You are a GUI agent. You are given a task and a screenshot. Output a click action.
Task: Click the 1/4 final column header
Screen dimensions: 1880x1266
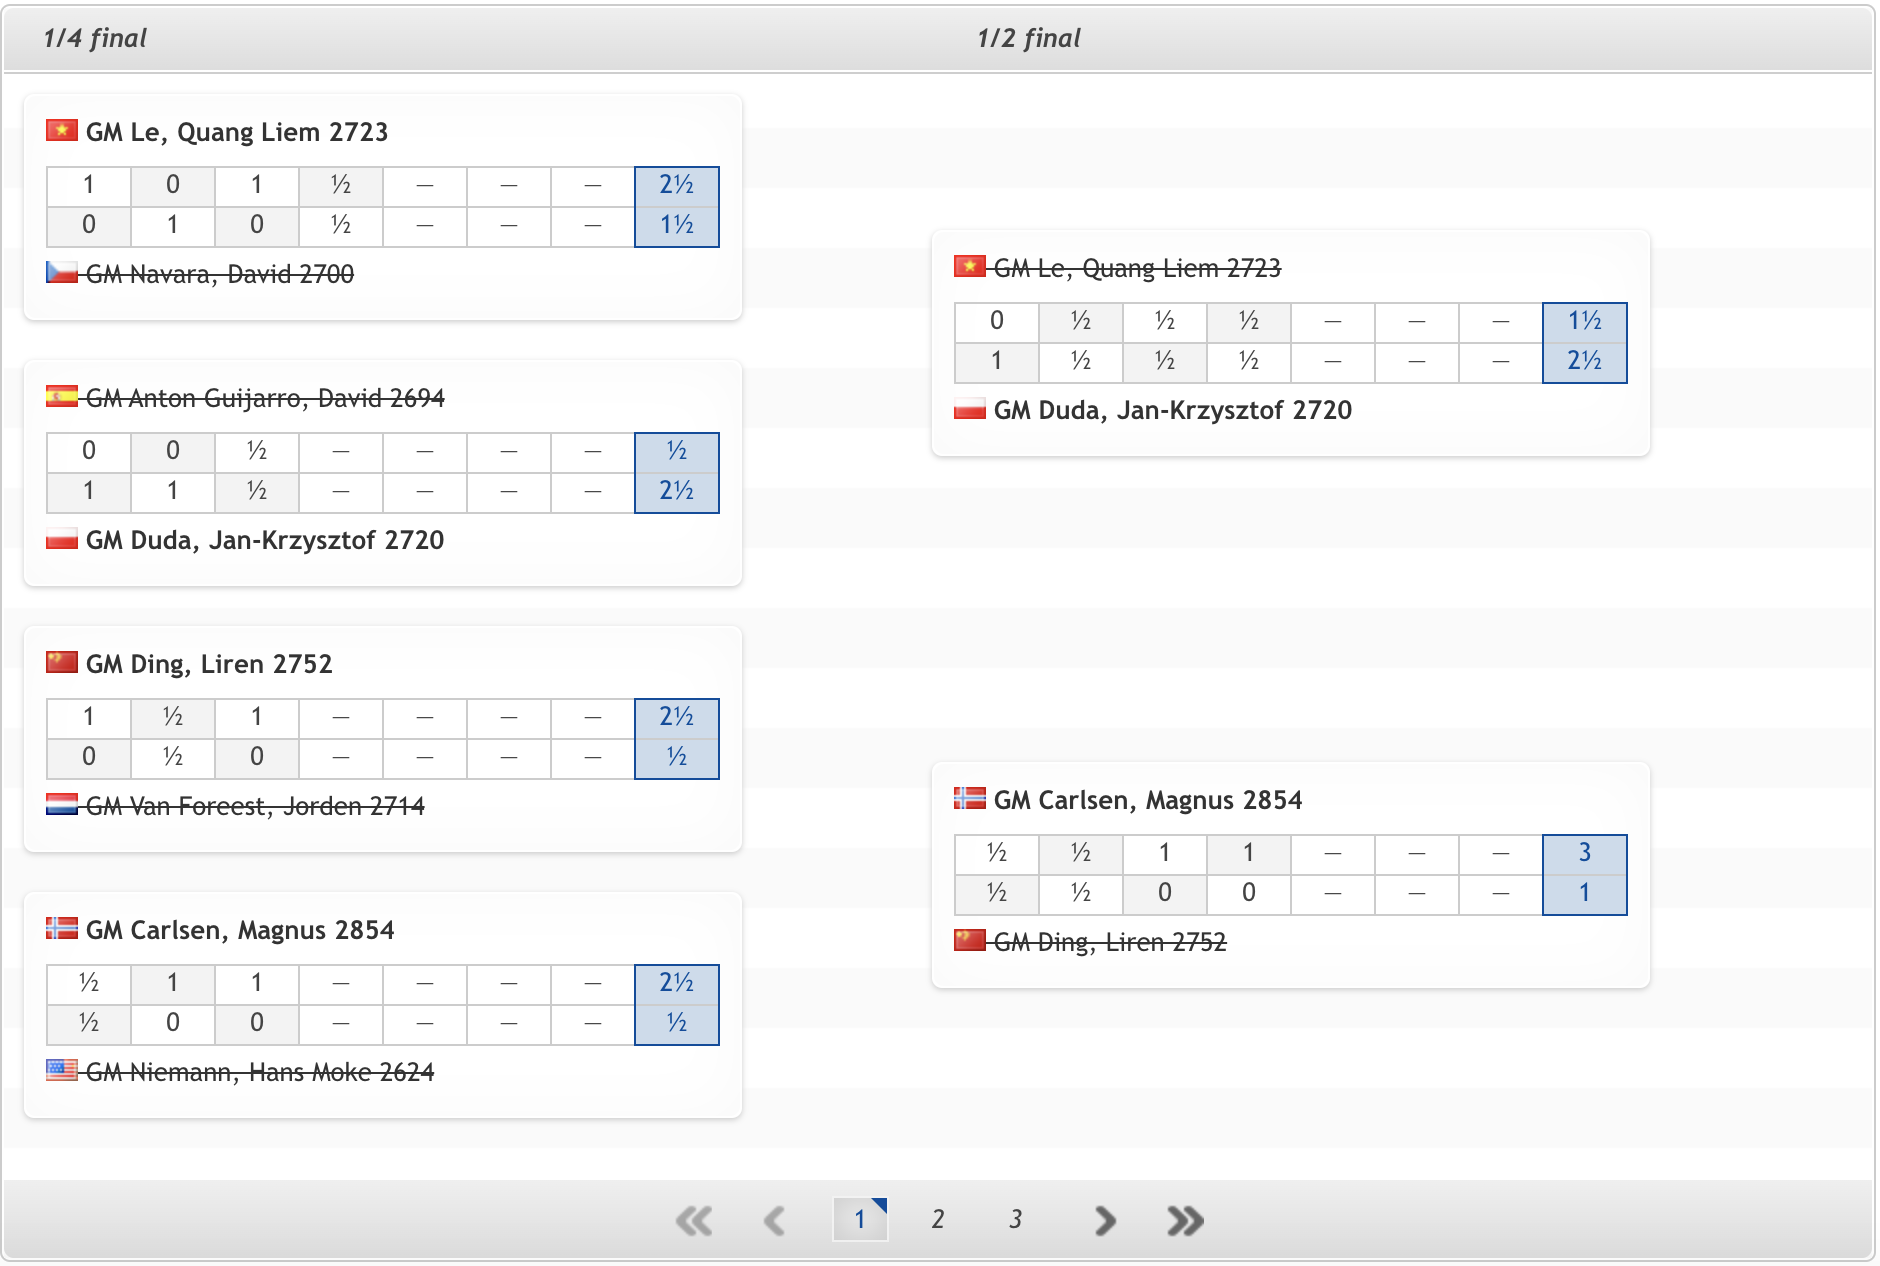(95, 38)
